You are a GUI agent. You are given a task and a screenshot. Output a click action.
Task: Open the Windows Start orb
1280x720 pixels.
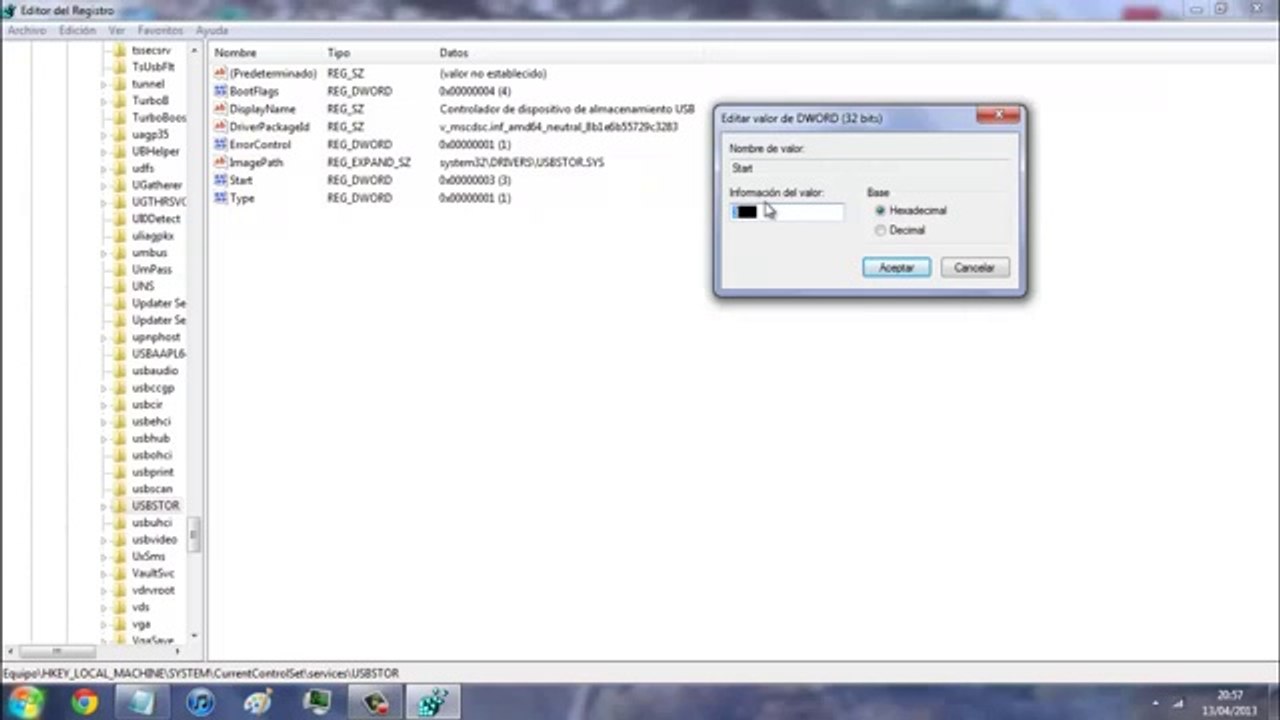pyautogui.click(x=27, y=702)
